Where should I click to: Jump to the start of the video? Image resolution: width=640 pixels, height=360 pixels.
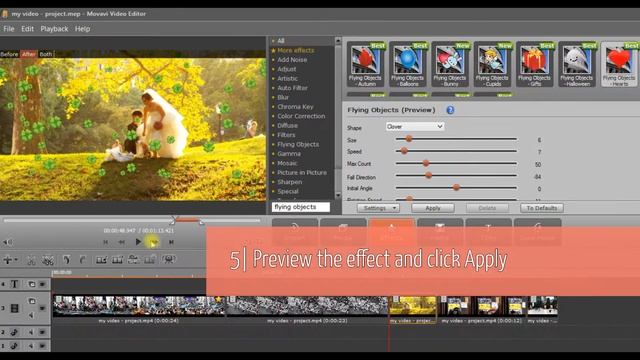pos(106,242)
